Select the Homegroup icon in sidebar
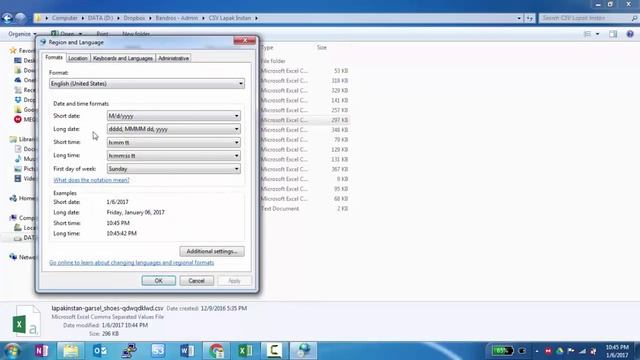 13,198
